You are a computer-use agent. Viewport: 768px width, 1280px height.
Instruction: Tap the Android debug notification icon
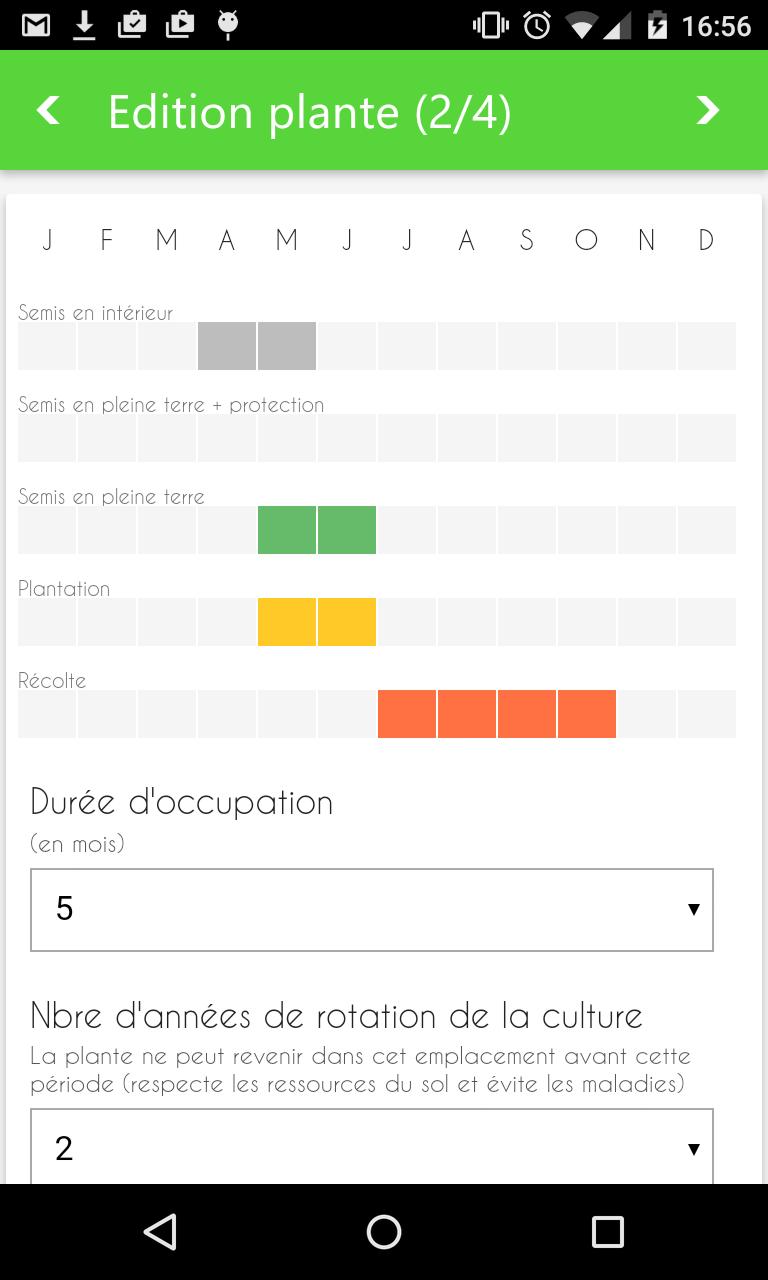tap(228, 25)
